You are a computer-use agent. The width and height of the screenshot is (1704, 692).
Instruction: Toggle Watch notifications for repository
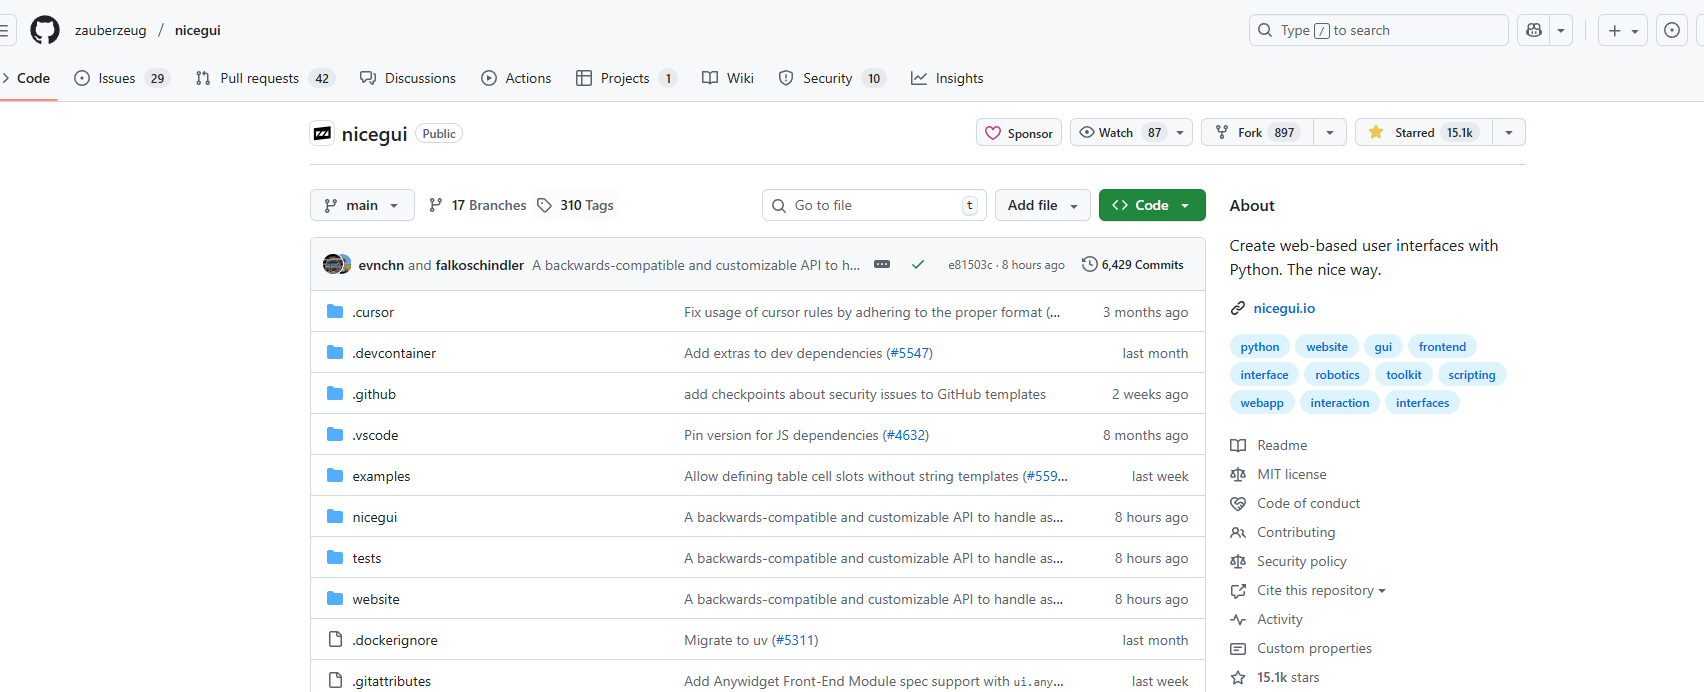pos(1118,133)
